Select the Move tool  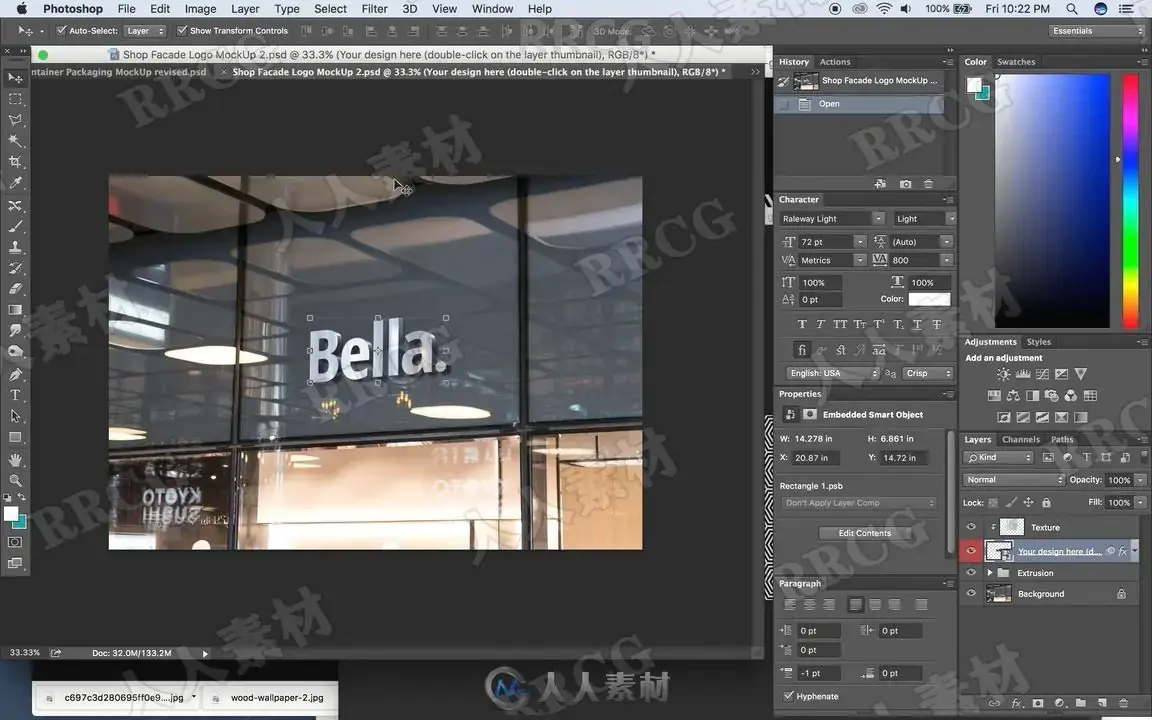15,77
